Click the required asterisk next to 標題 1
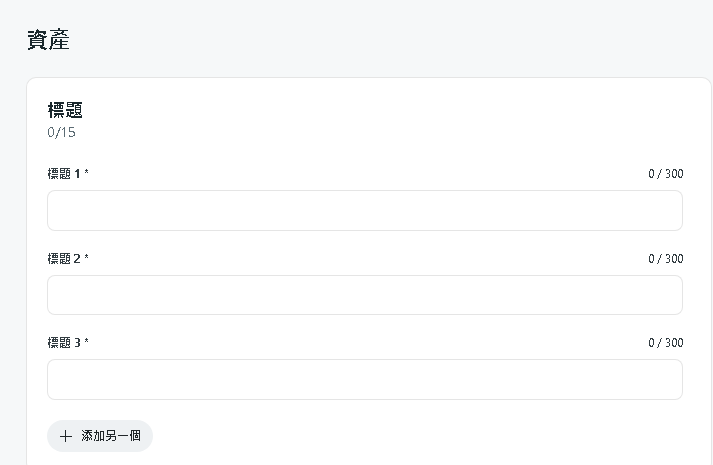This screenshot has height=465, width=713. tap(87, 174)
